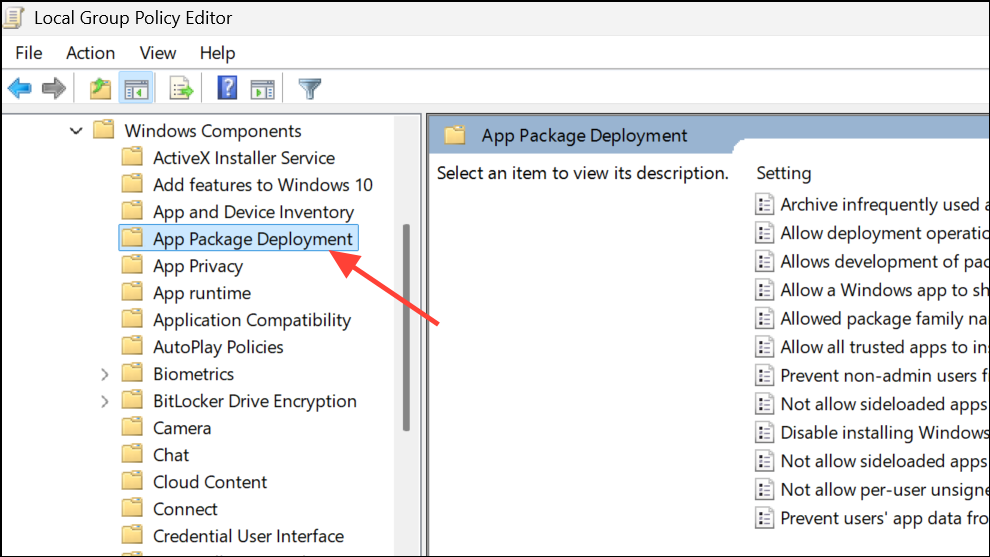Screen dimensions: 990x557
Task: Toggle Show/Hide Action Pane toolbar icon
Action: (262, 89)
